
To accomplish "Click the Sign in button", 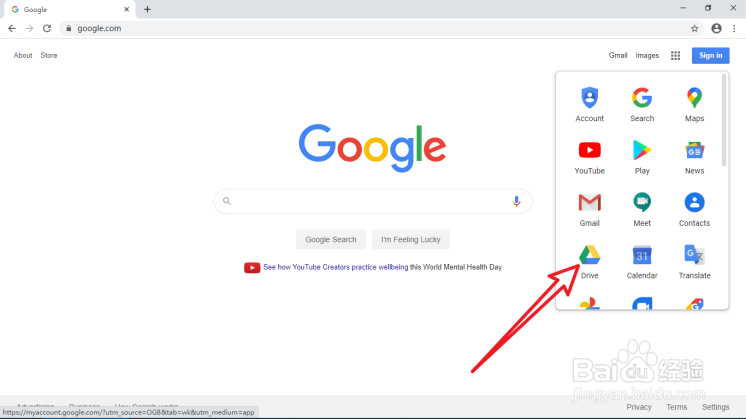I will pyautogui.click(x=710, y=56).
